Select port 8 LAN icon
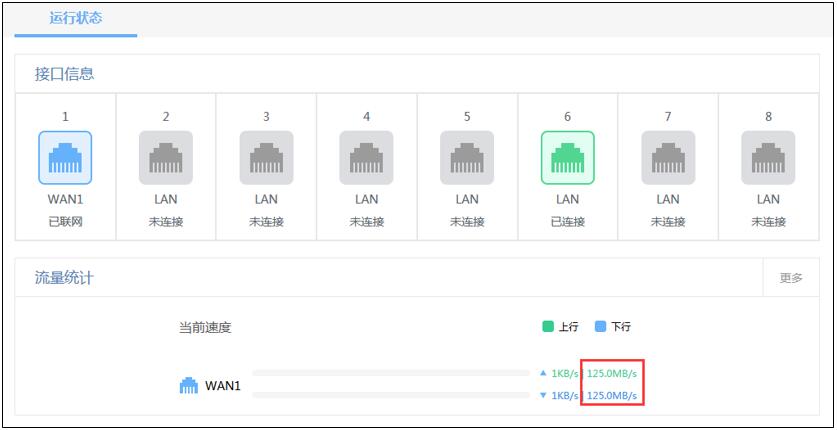The height and width of the screenshot is (430, 837). (768, 158)
